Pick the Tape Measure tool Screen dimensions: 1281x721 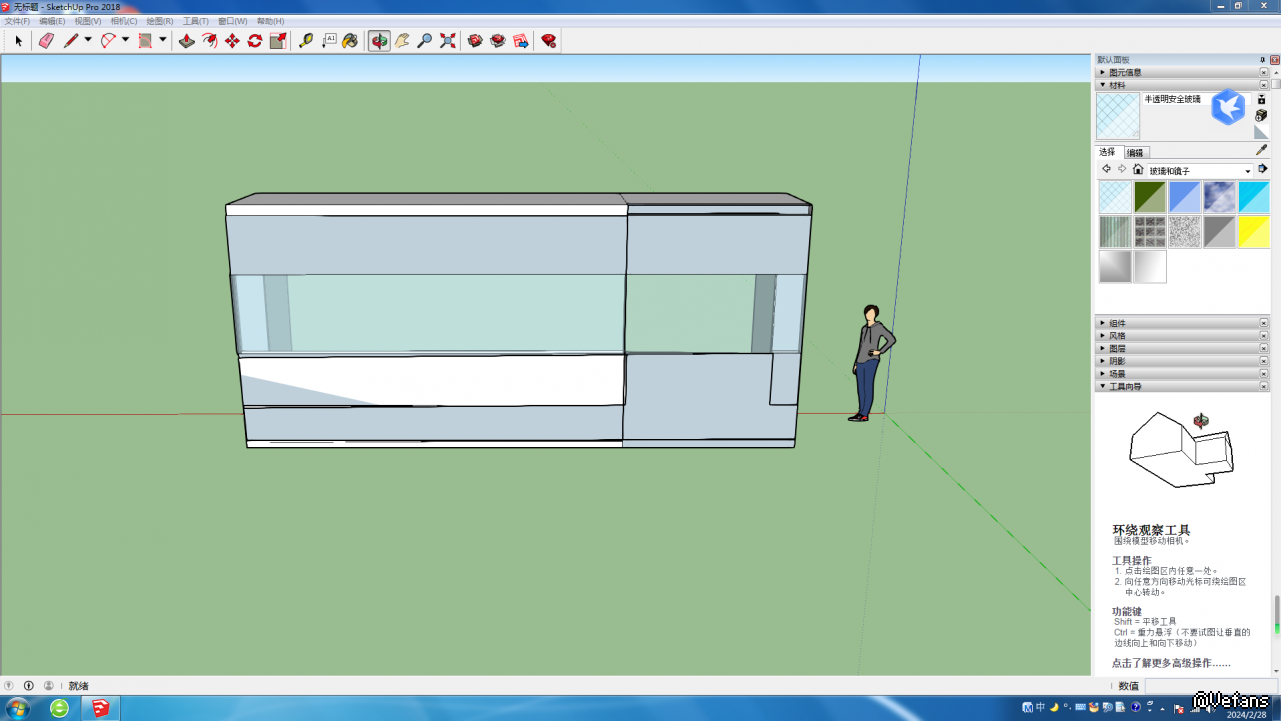point(306,41)
